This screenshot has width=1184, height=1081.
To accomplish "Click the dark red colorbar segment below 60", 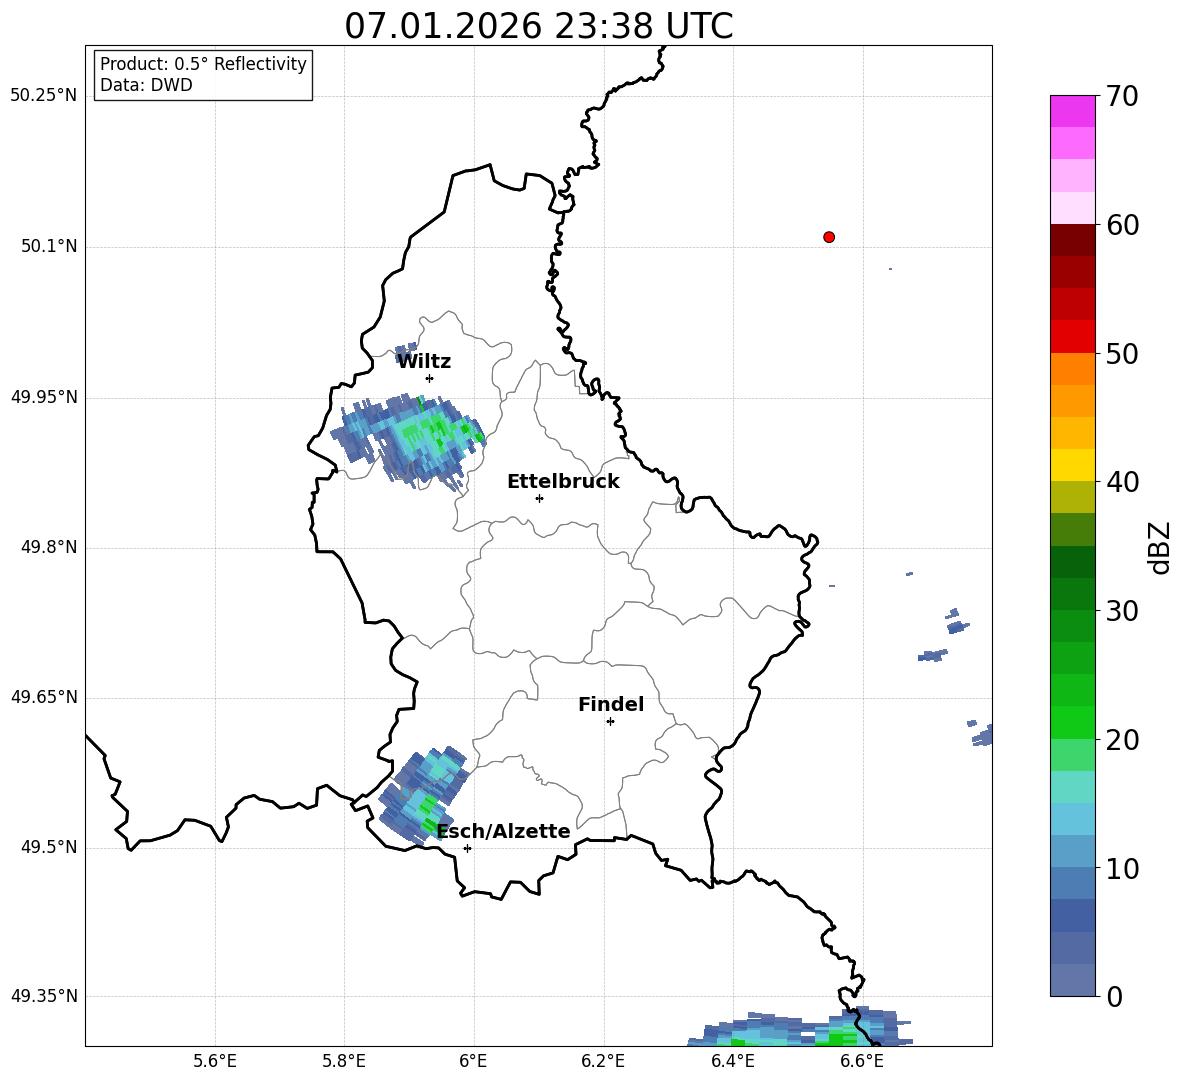I will point(1072,240).
